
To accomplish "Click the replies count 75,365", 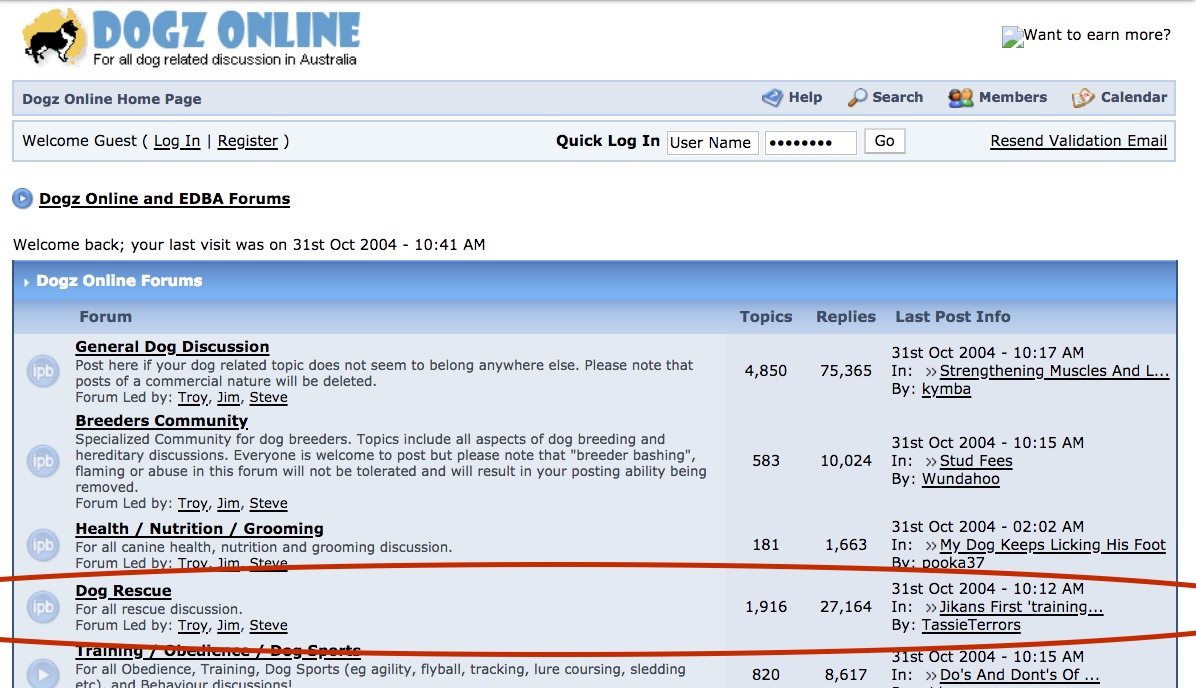I will (x=846, y=371).
